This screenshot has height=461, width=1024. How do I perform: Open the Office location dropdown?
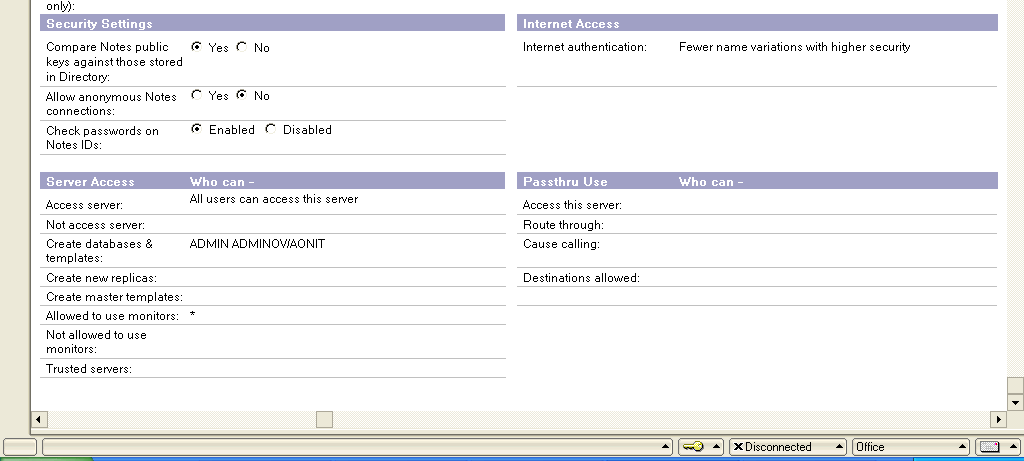(911, 447)
